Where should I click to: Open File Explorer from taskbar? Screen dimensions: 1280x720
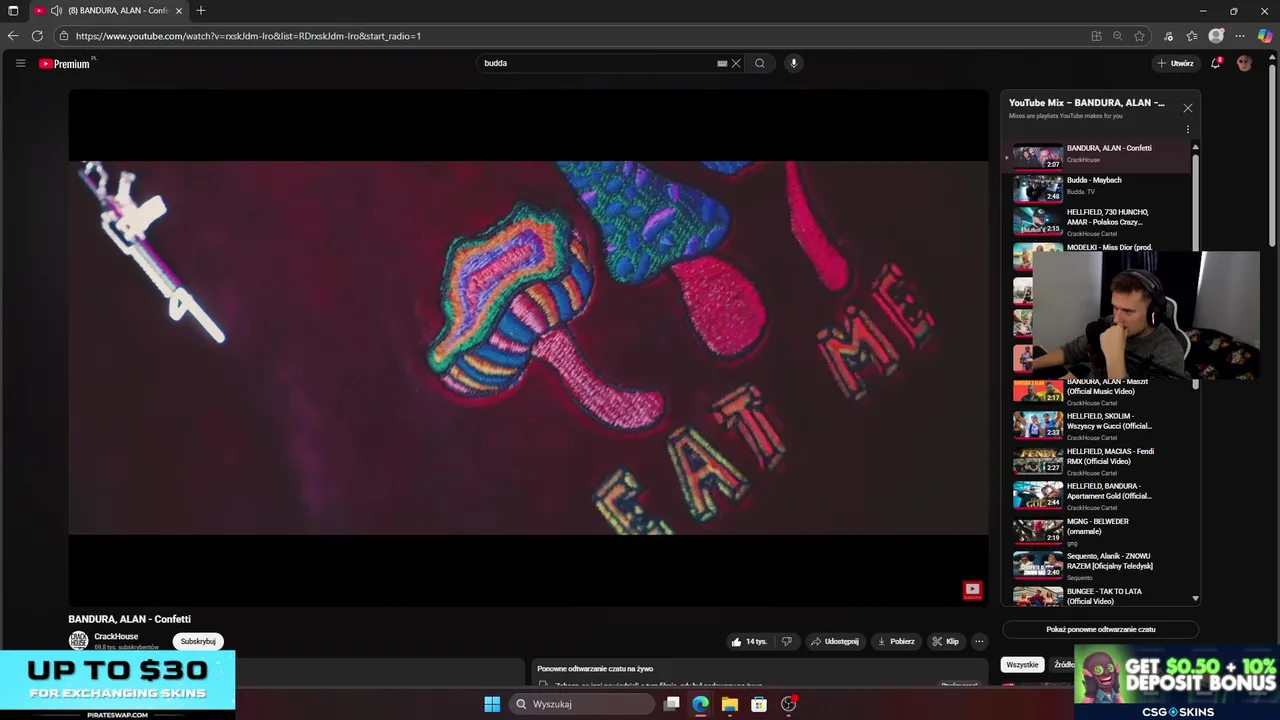[730, 704]
